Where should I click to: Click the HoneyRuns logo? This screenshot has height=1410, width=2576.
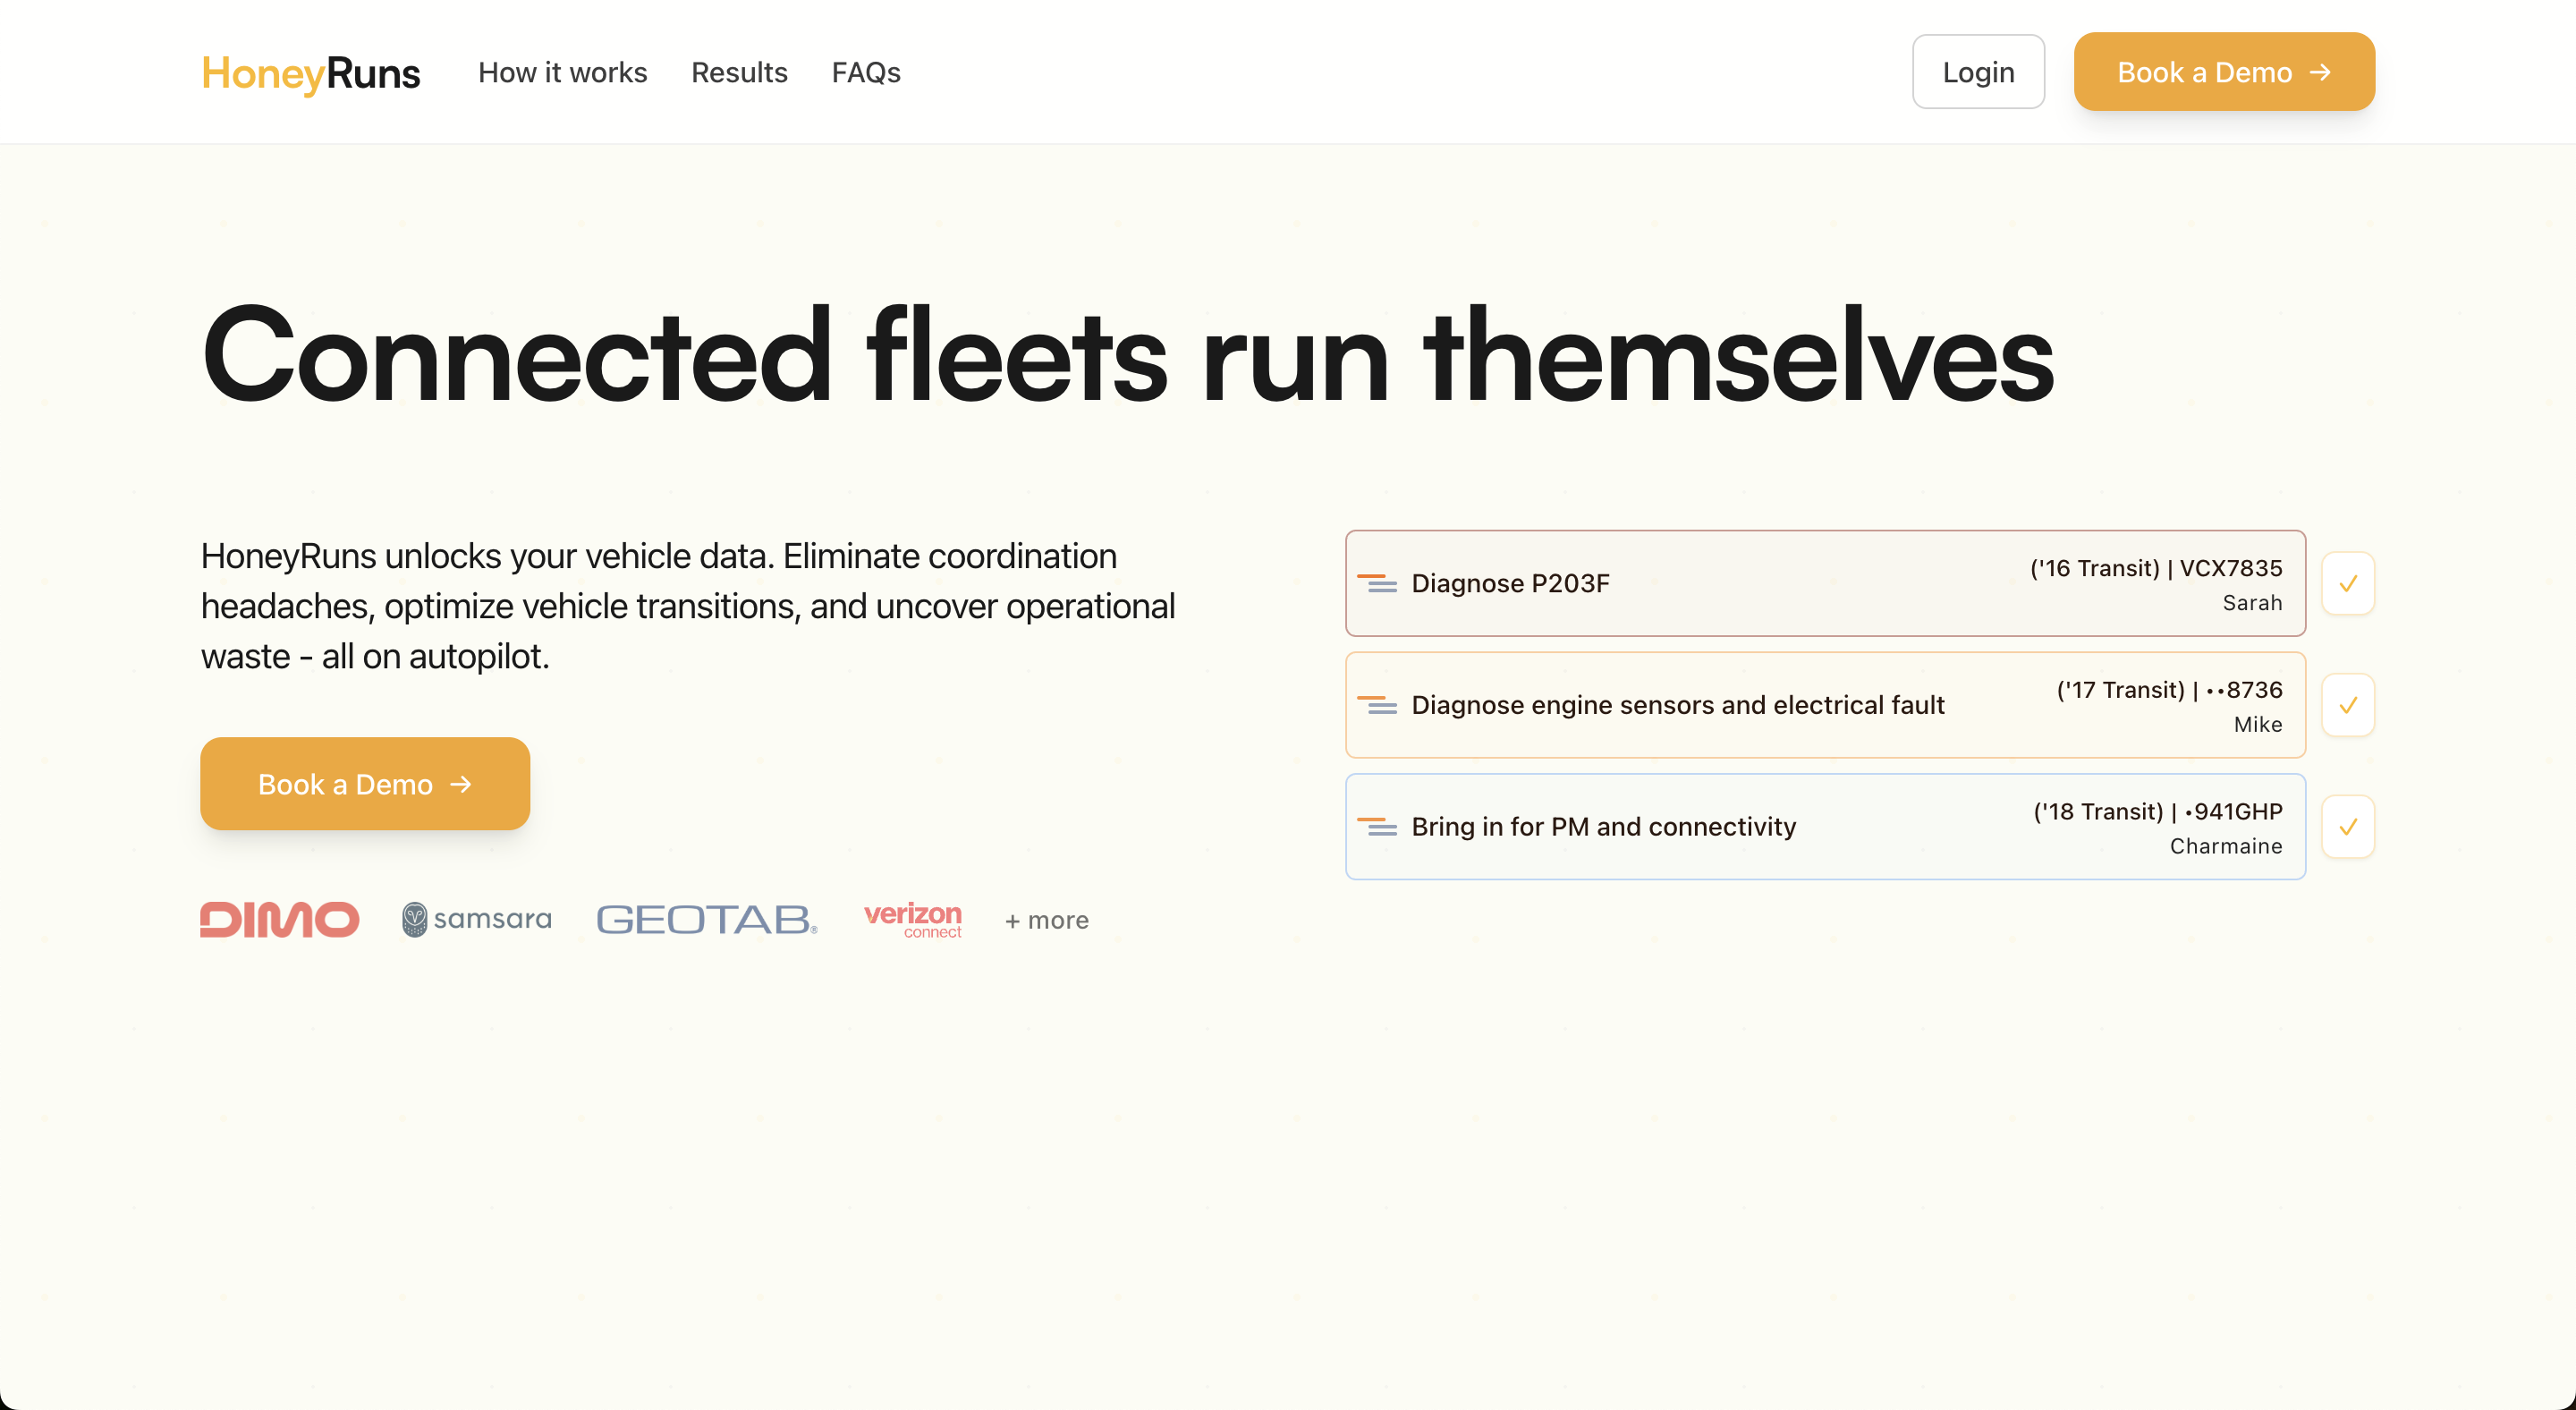310,73
